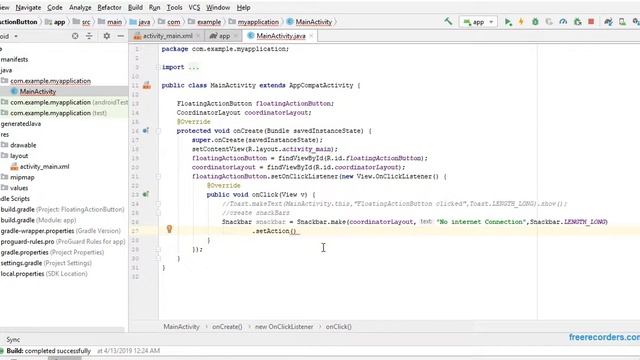Hide the Project panel with the minus icon
Screen dimensions: 640x360
[120, 36]
